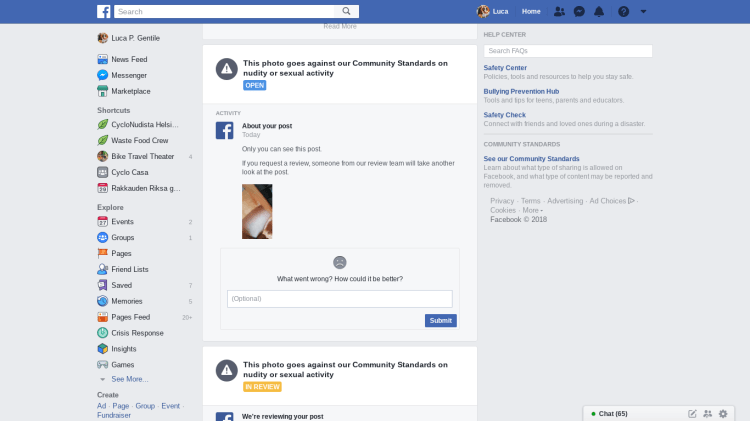This screenshot has height=421, width=750.
Task: Expand the More footer dropdown
Action: (x=532, y=210)
